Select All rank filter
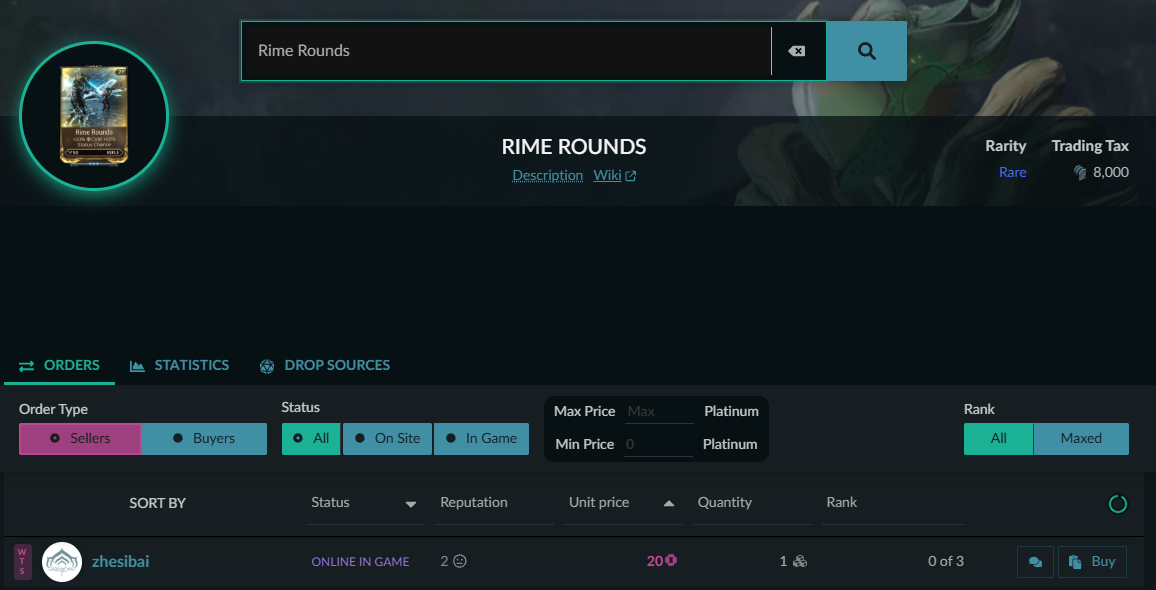Viewport: 1156px width, 590px height. point(998,439)
